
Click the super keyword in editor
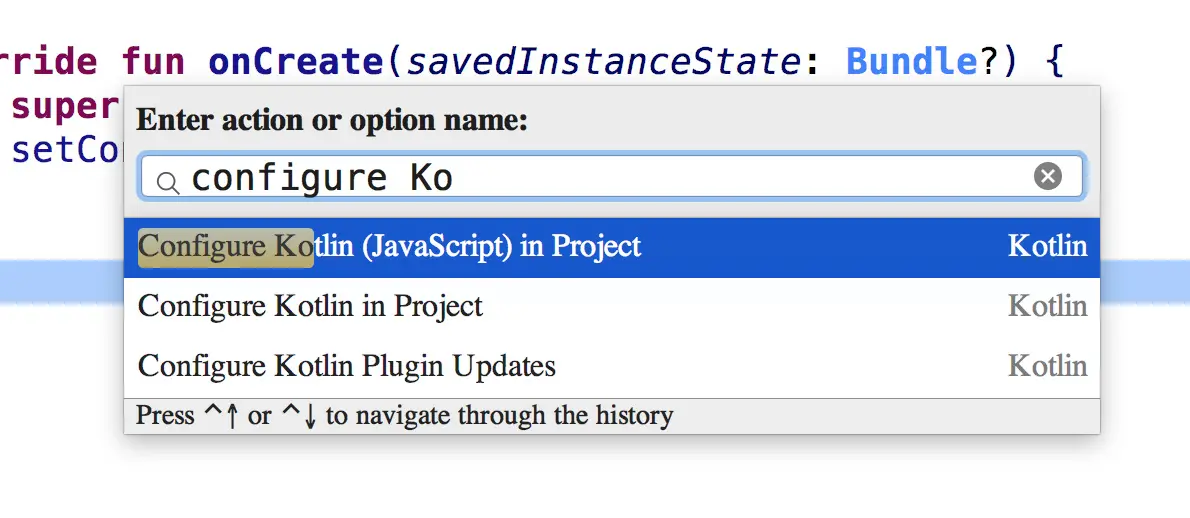65,106
